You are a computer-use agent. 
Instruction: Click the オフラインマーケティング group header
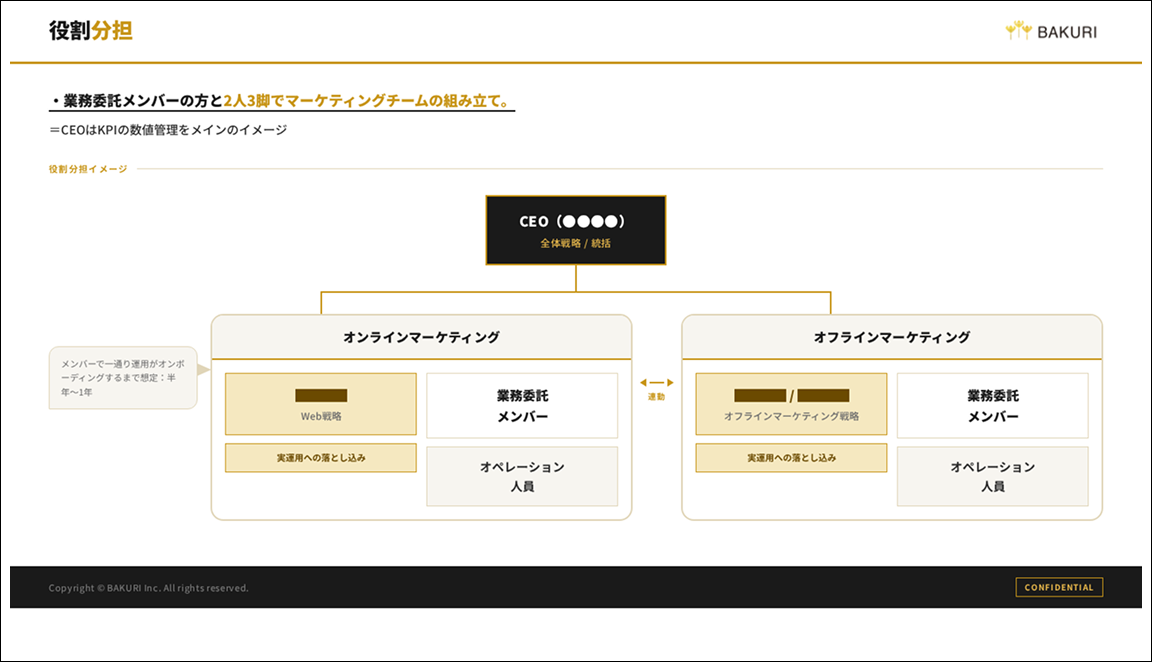click(x=891, y=338)
